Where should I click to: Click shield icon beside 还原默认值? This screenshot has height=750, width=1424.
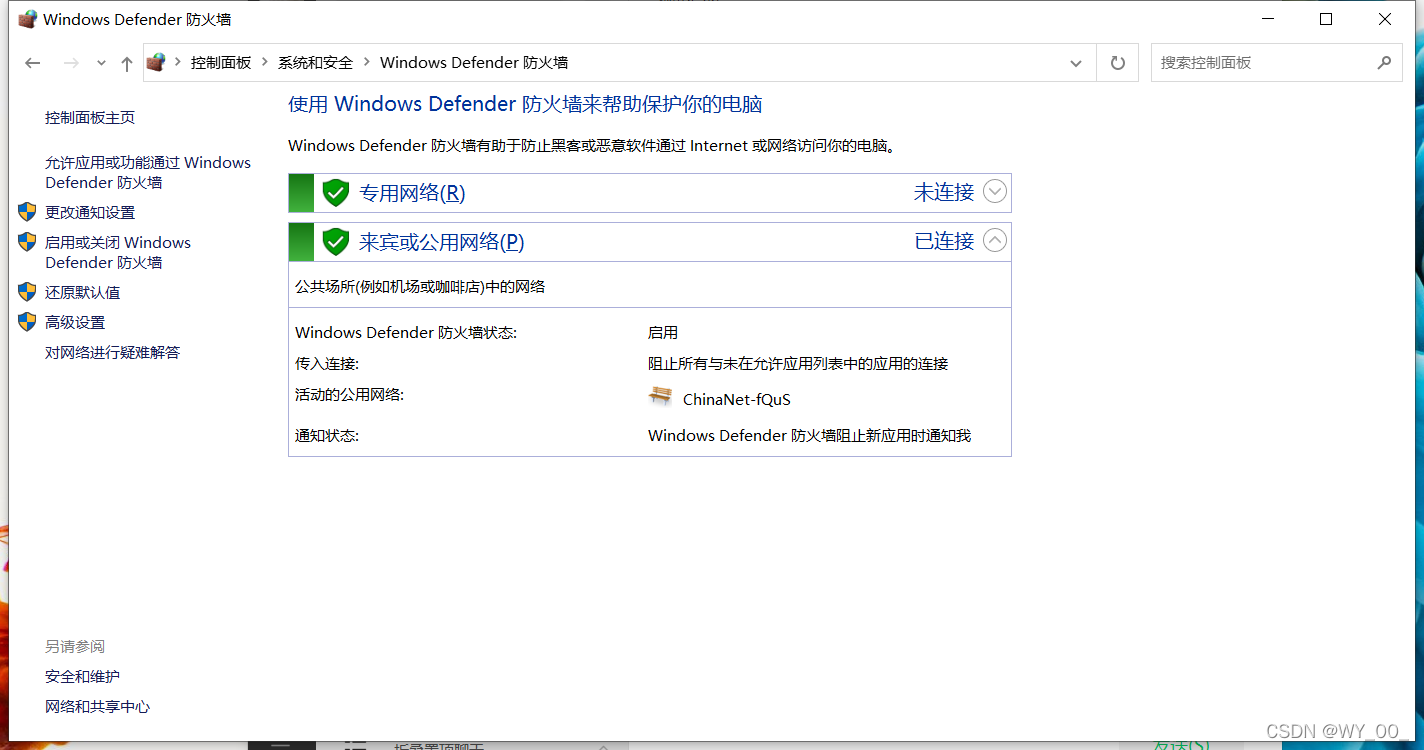point(27,292)
